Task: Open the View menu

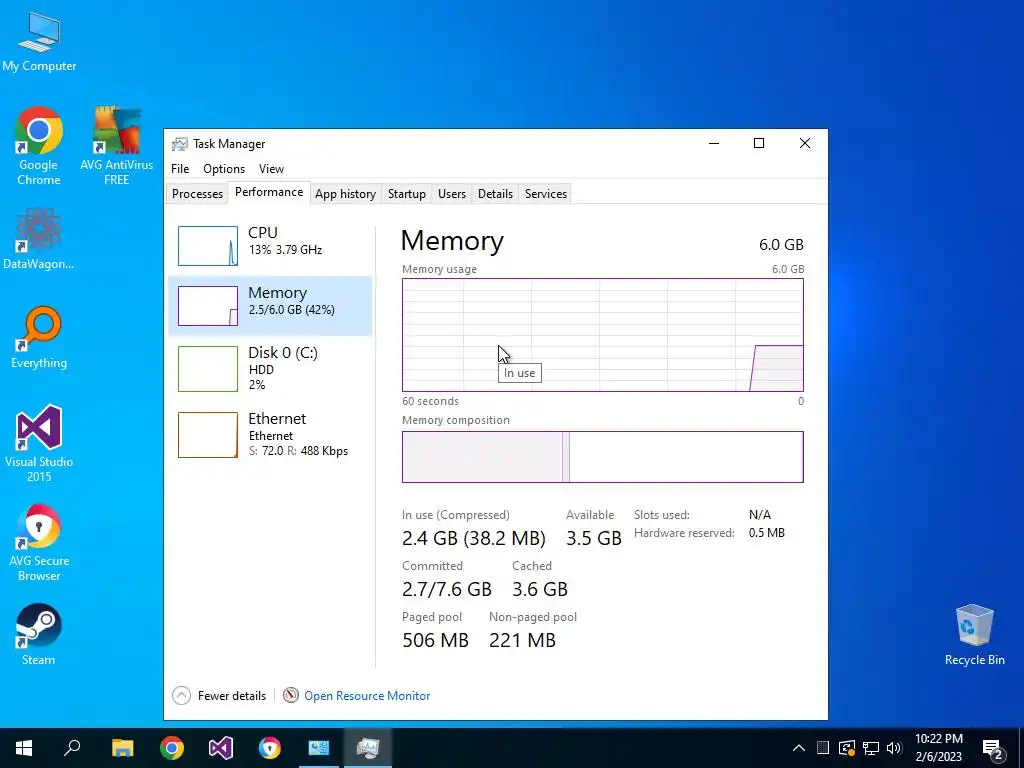Action: coord(271,168)
